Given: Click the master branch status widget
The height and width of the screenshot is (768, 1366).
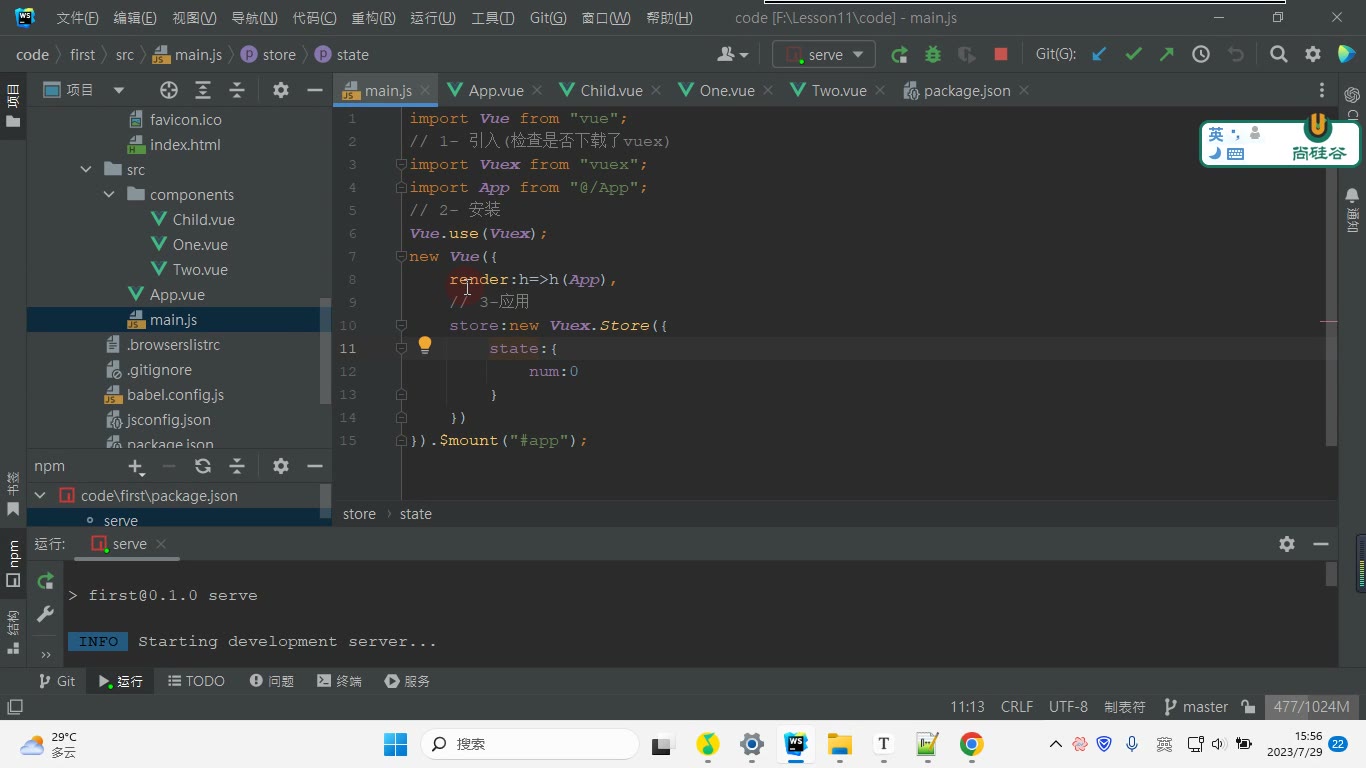Looking at the screenshot, I should 1195,707.
